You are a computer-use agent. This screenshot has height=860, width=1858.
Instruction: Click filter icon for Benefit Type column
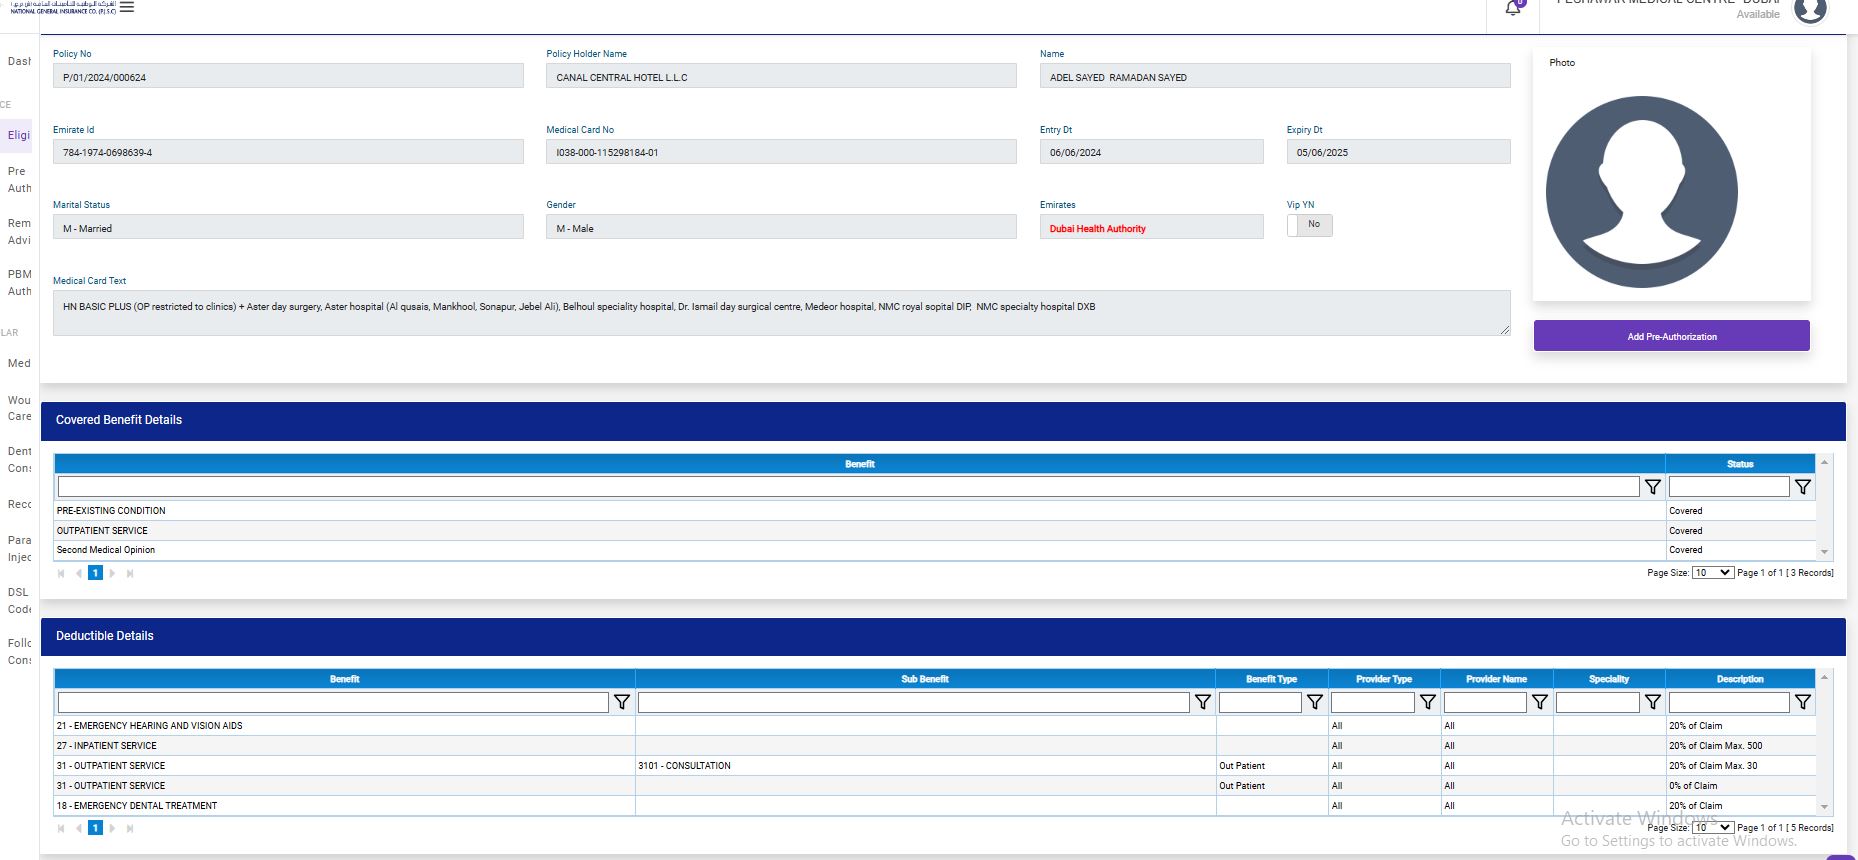pyautogui.click(x=1314, y=703)
